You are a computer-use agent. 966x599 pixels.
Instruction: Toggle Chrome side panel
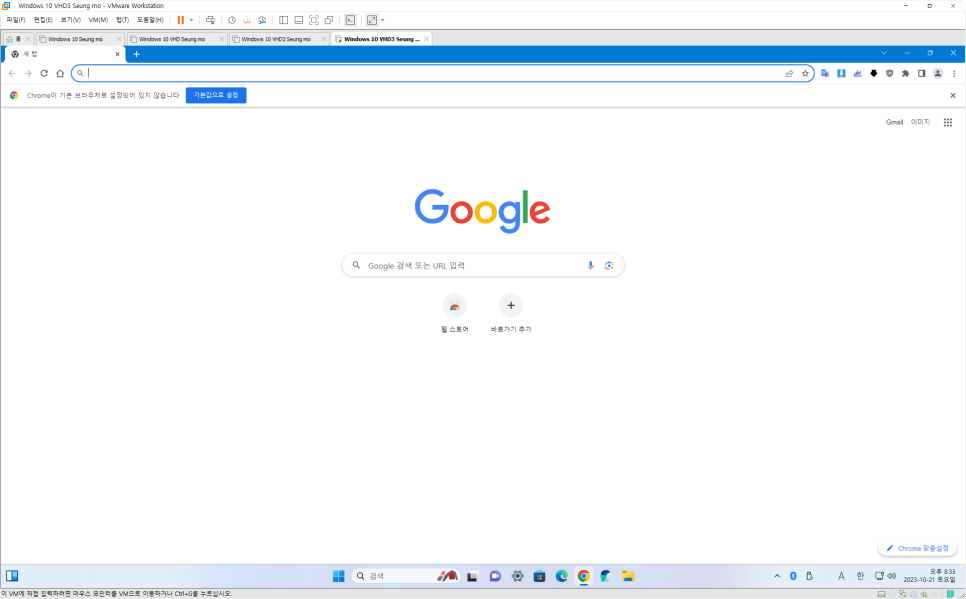point(922,73)
